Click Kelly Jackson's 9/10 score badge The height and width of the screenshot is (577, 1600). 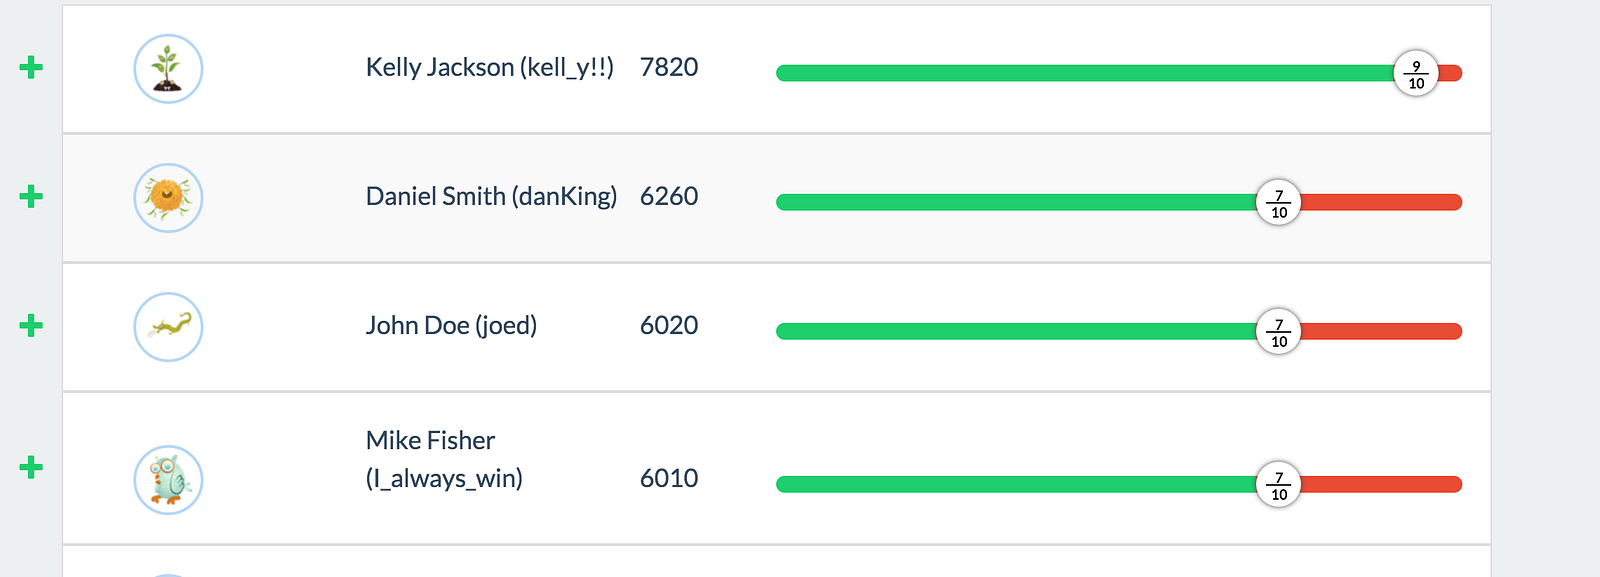[1416, 73]
